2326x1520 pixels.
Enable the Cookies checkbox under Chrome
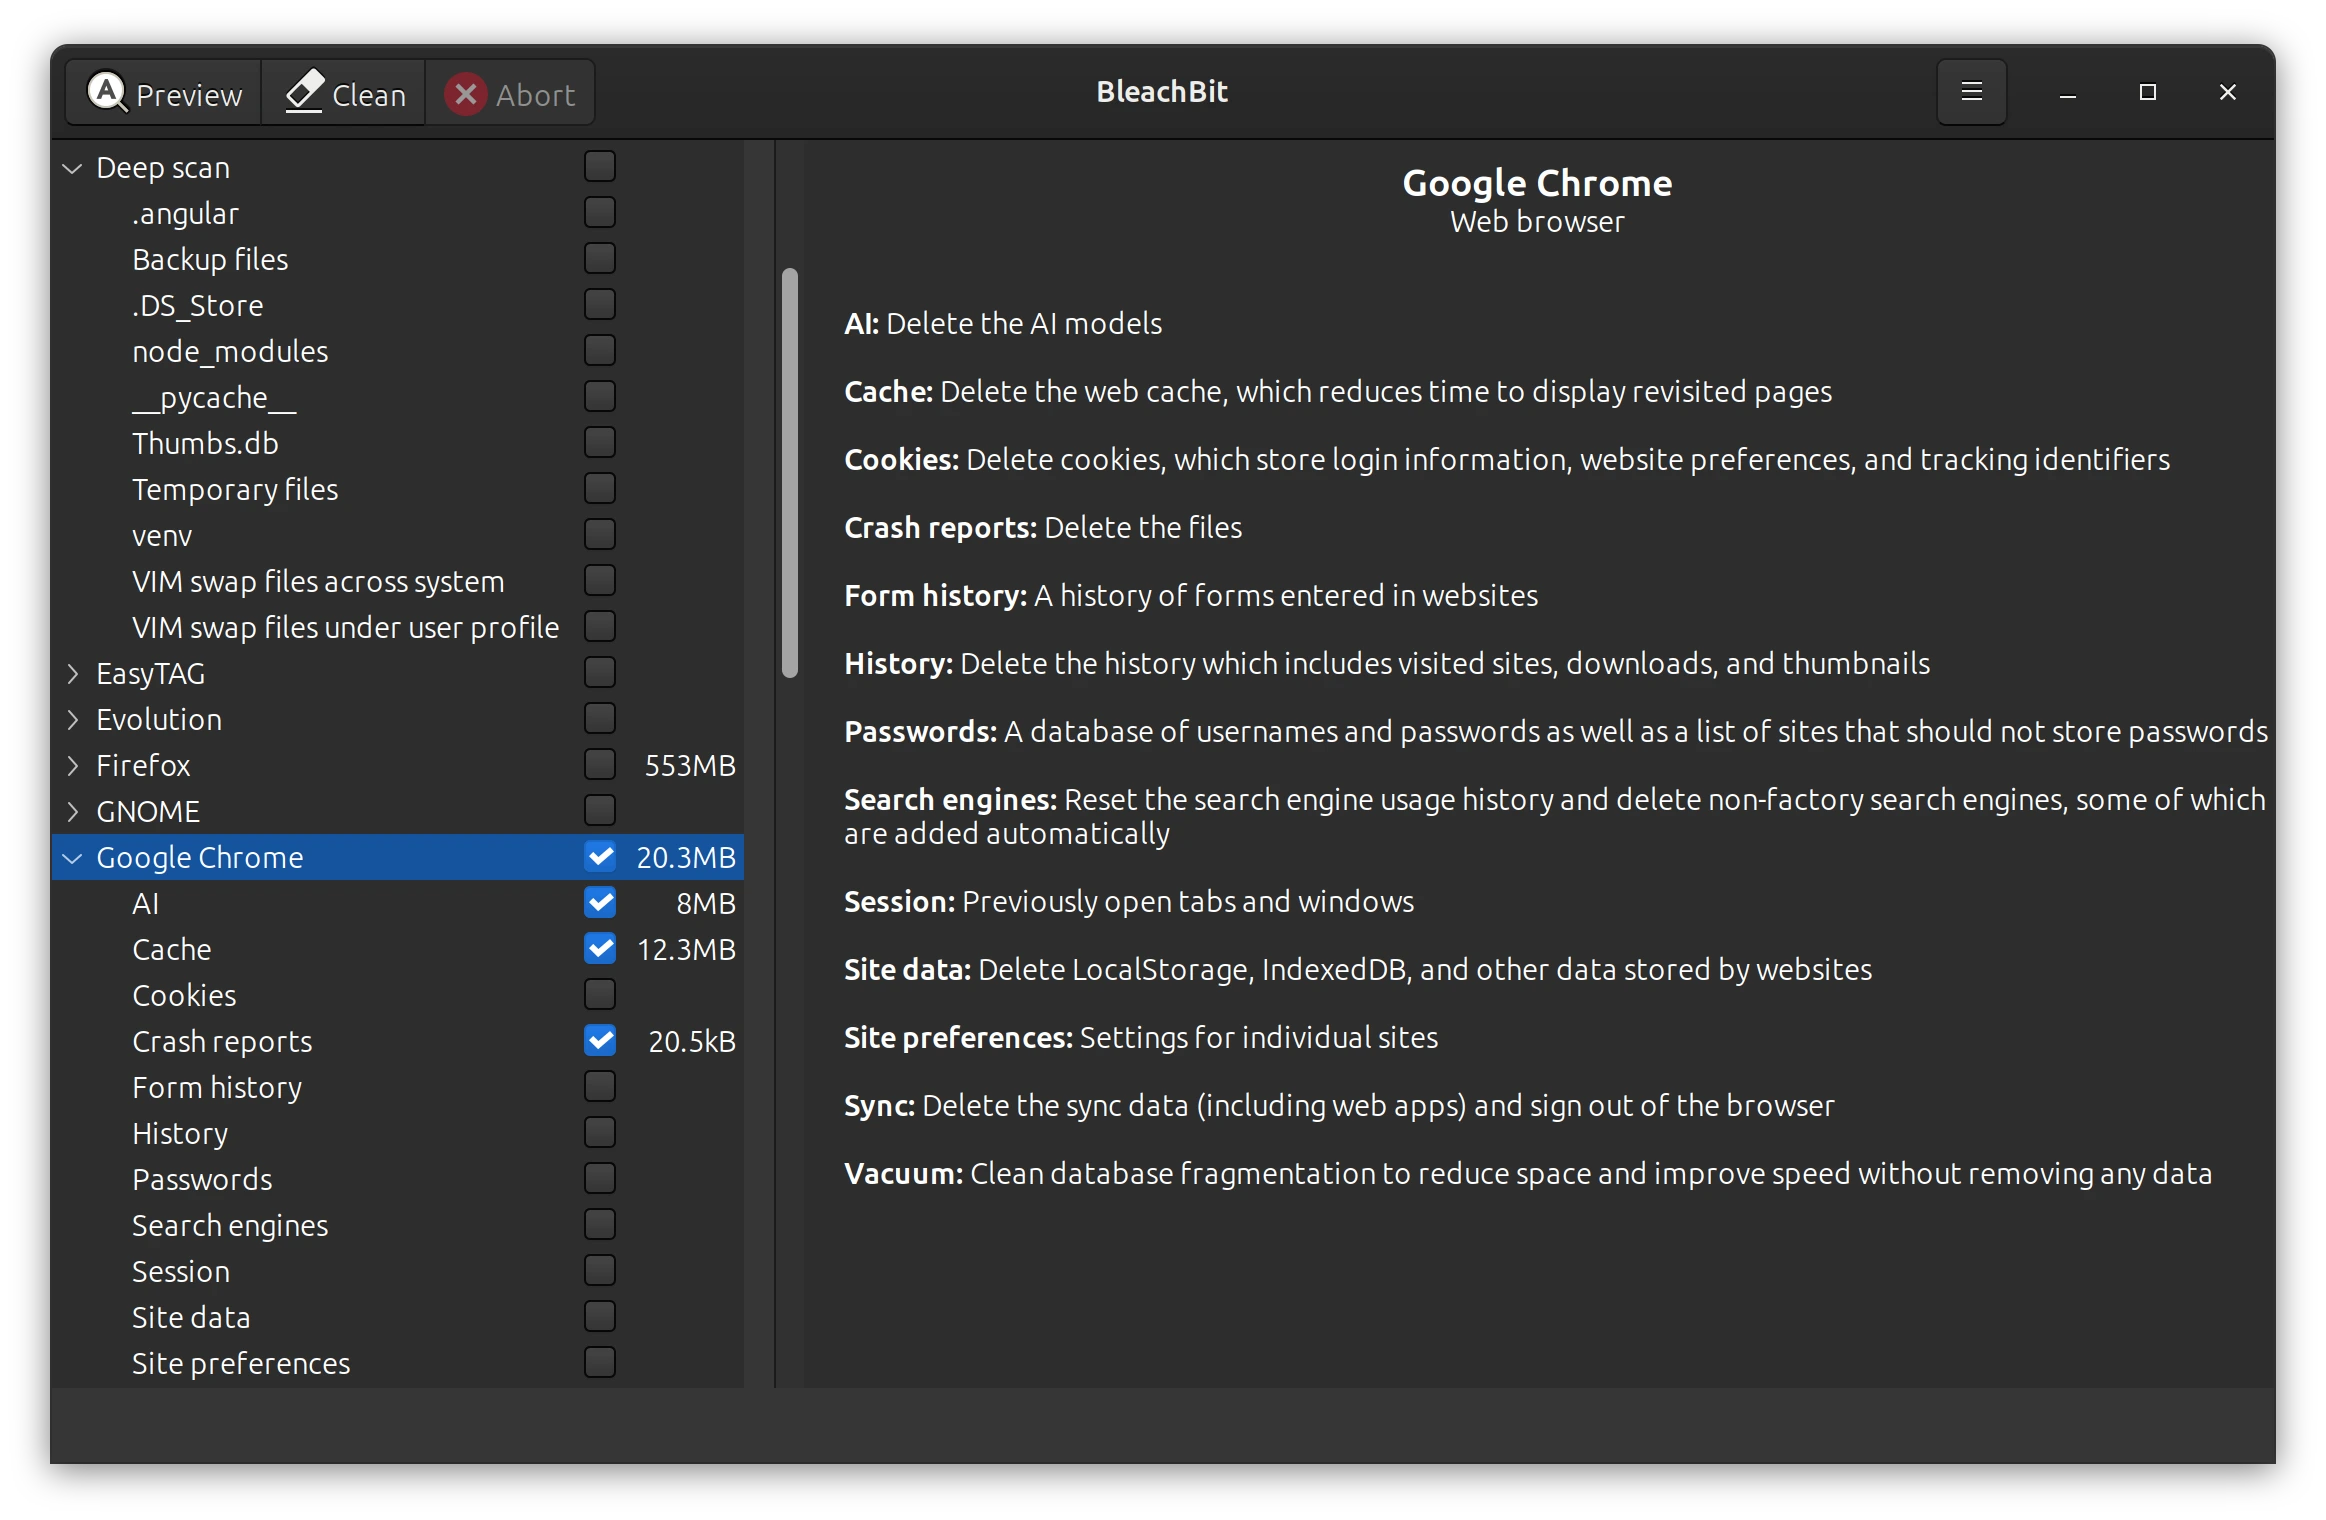click(x=600, y=994)
